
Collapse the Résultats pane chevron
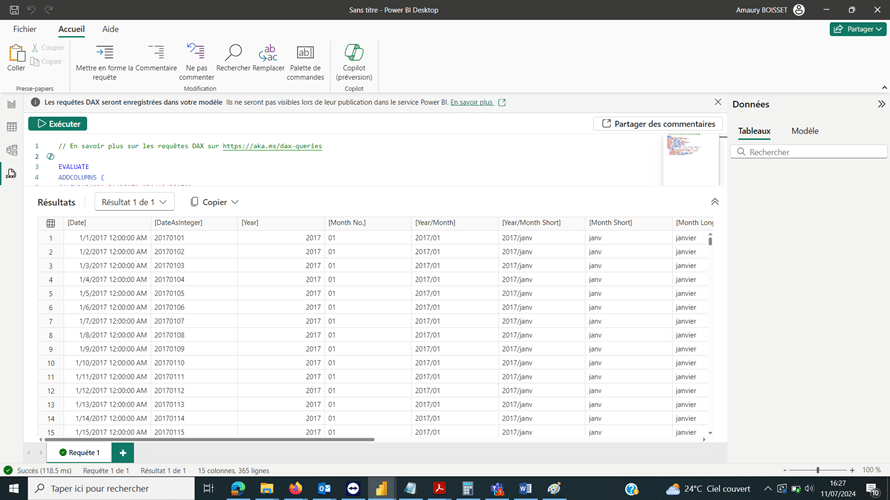(x=715, y=202)
